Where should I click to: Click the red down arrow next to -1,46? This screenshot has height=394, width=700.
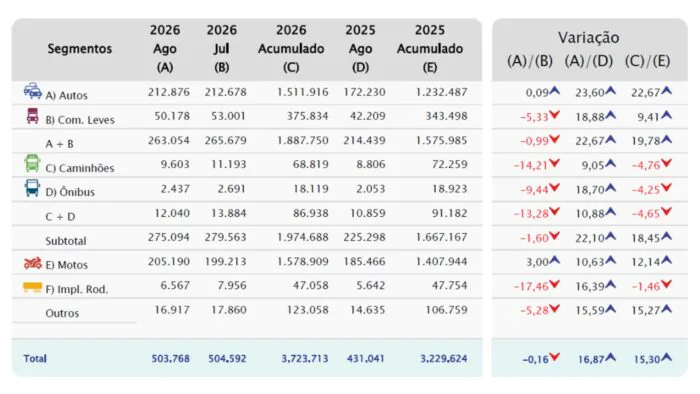pos(666,284)
